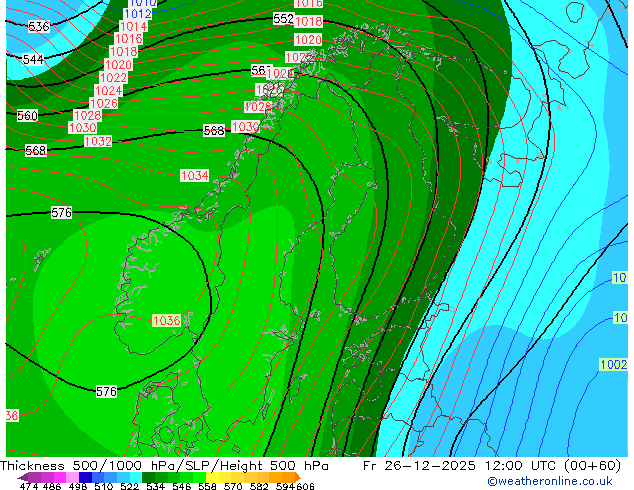634x490 pixels.
Task: Select the 576 label above Norway coast
Action: pos(61,212)
